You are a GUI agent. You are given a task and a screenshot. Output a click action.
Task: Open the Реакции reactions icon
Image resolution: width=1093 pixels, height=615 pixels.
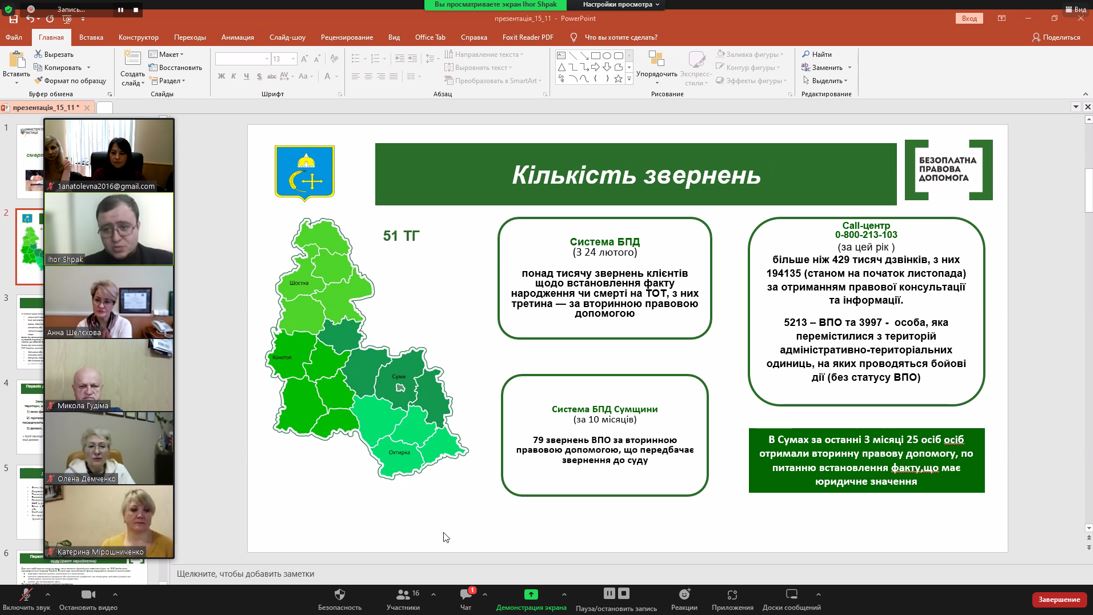pos(684,596)
